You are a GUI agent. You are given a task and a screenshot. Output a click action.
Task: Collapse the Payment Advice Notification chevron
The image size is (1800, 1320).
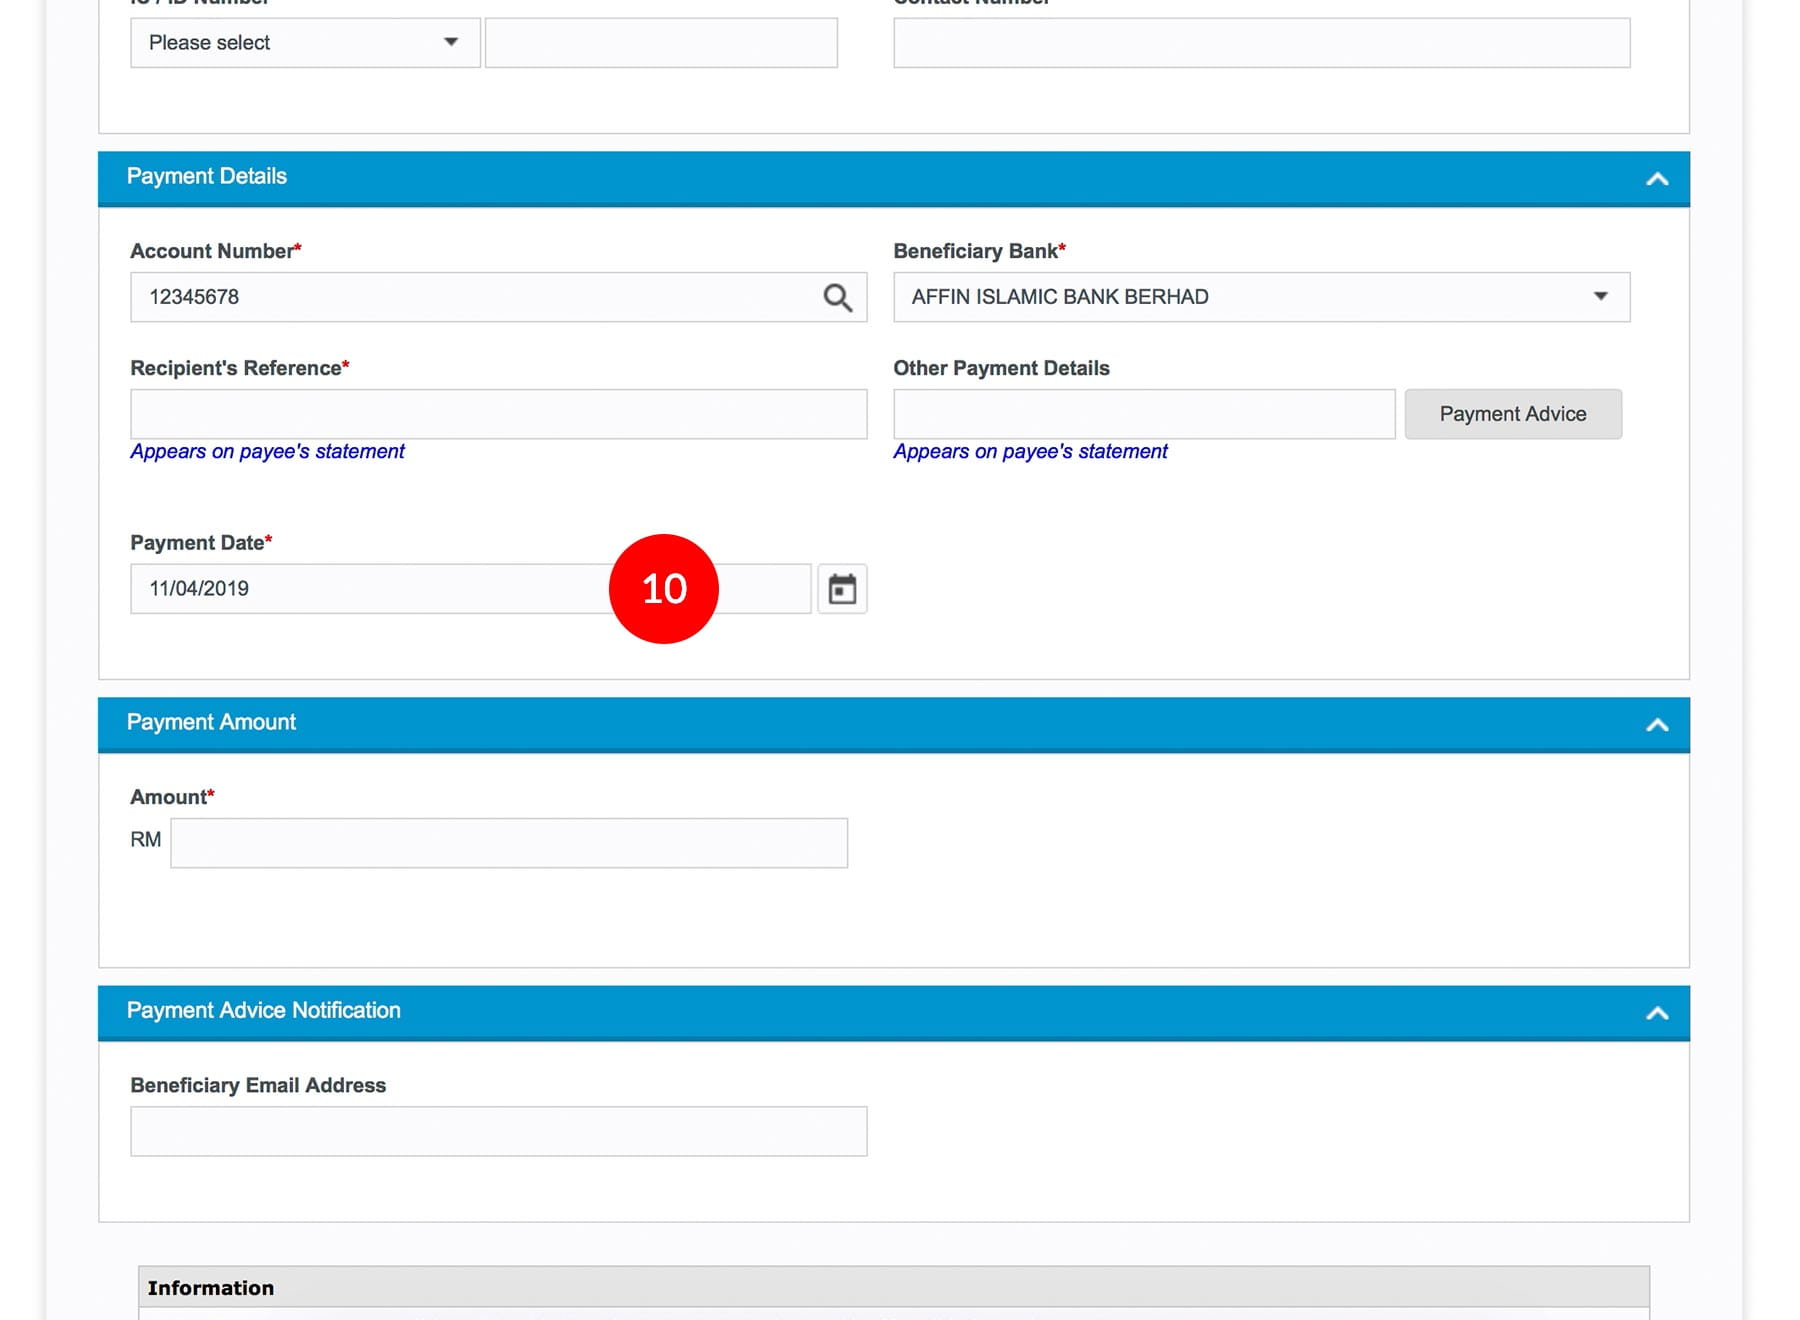tap(1657, 1013)
